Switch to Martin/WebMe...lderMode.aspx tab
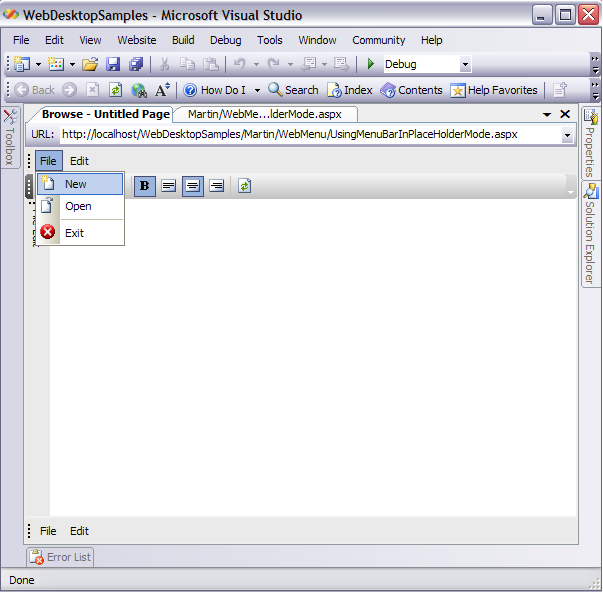This screenshot has height=592, width=603. [264, 115]
